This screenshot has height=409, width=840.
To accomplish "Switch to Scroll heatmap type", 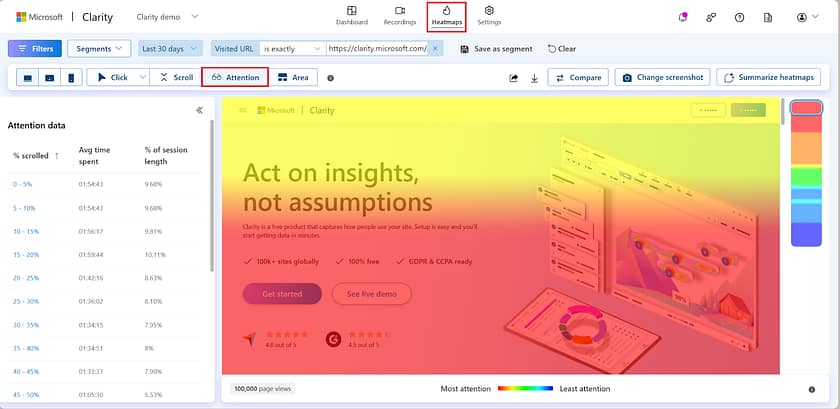I will tap(176, 77).
